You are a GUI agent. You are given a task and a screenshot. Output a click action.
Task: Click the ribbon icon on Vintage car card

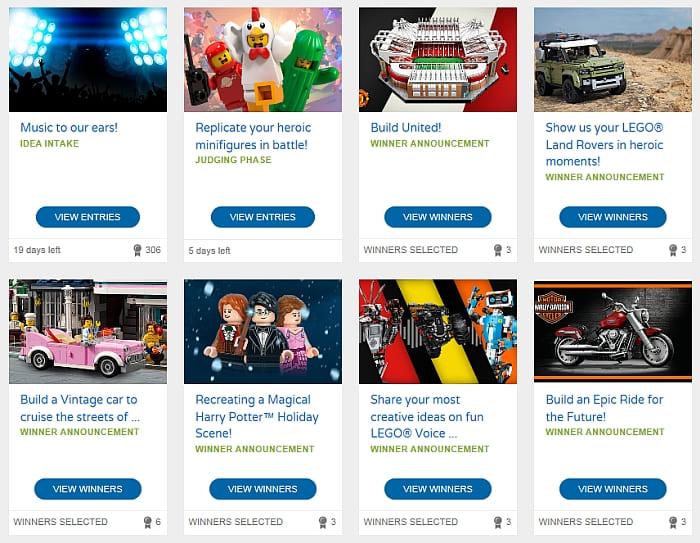[147, 522]
